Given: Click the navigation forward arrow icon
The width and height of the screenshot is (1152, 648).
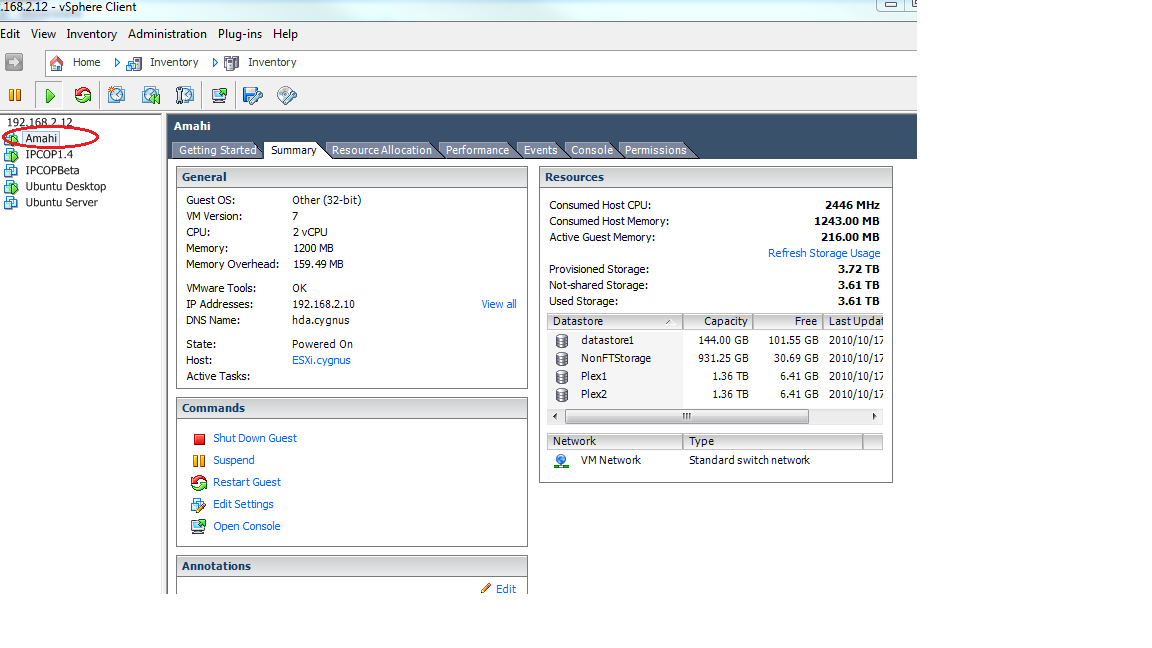Looking at the screenshot, I should (x=14, y=62).
